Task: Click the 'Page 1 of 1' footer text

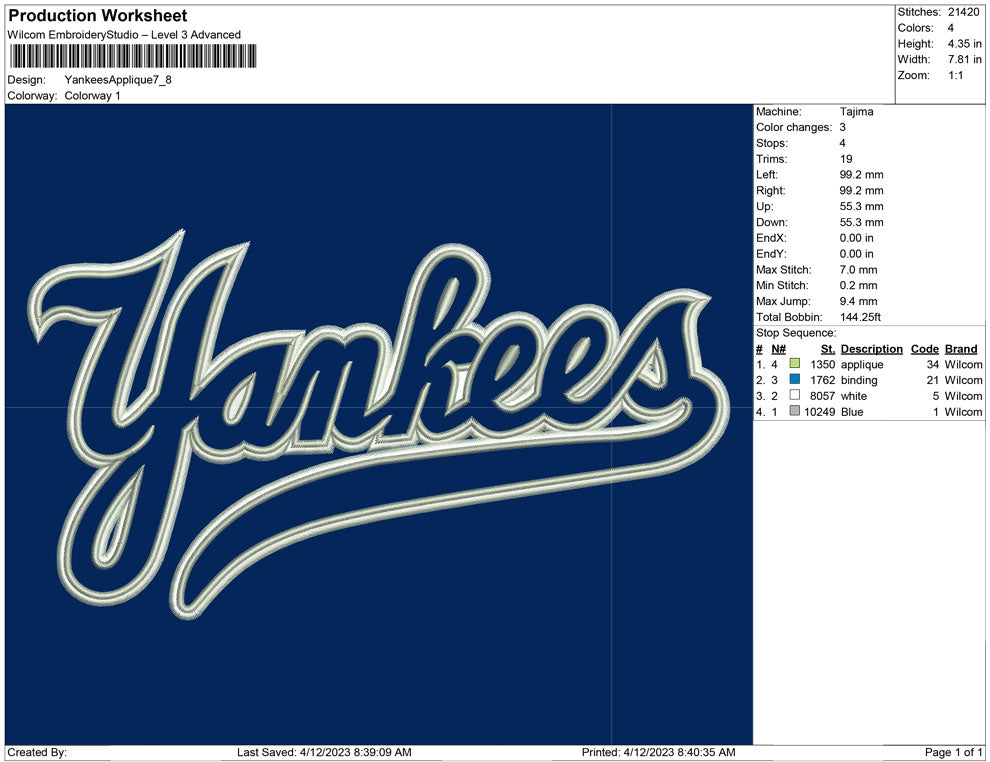Action: pyautogui.click(x=953, y=752)
